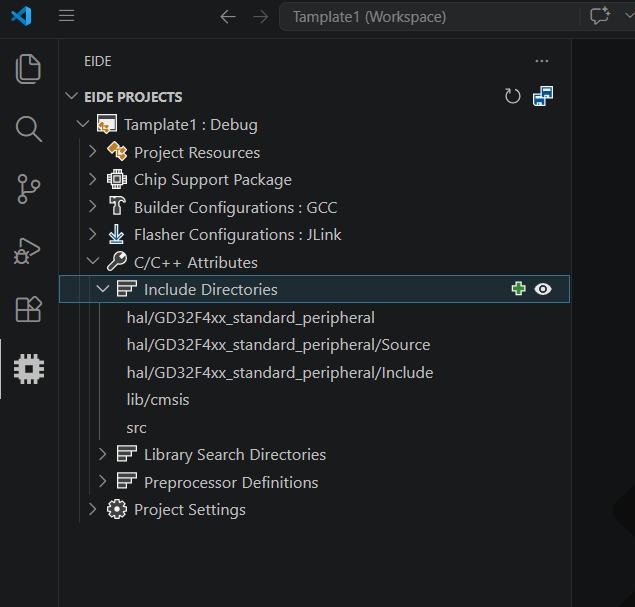Select hal/GD32F4xx_standard_peripheral include path
The width and height of the screenshot is (635, 607).
pos(251,318)
